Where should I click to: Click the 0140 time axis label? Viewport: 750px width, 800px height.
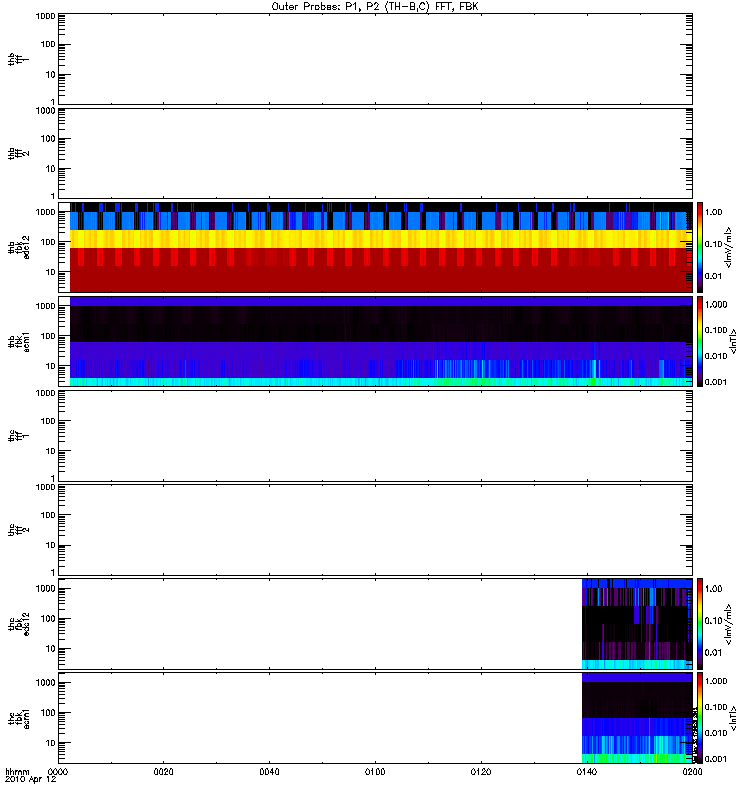pyautogui.click(x=586, y=772)
